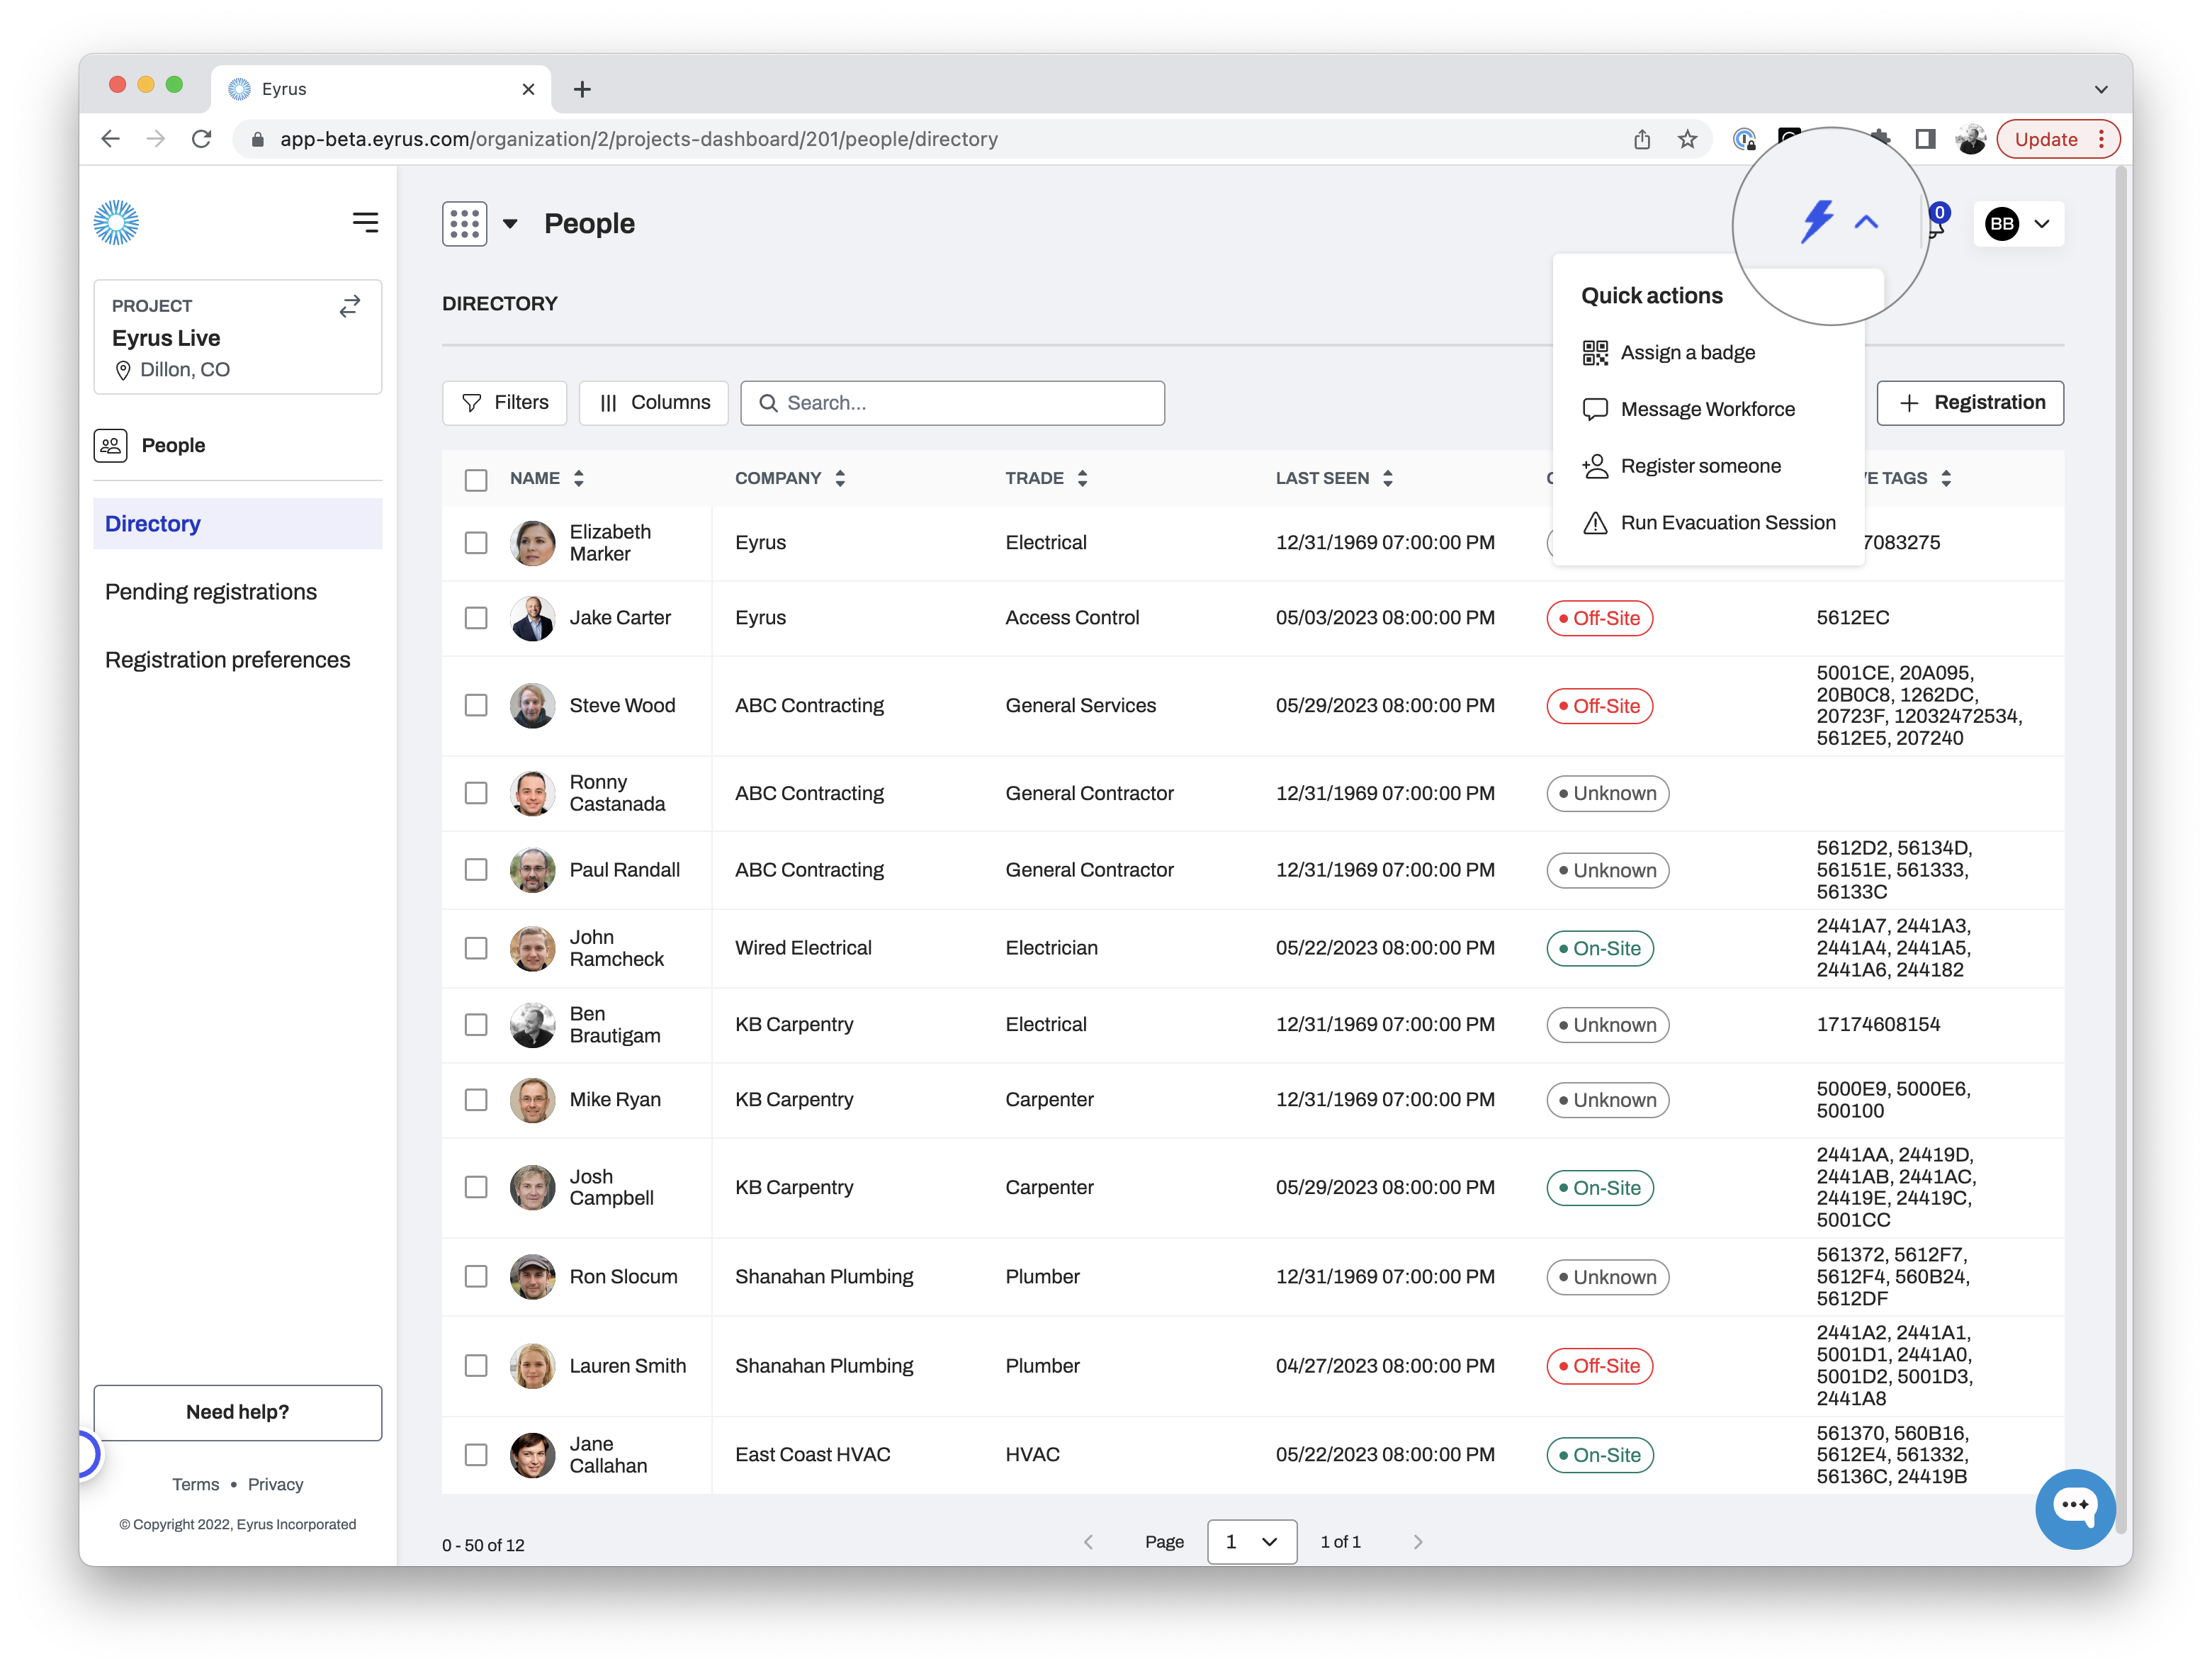Open the Privacy link
The height and width of the screenshot is (1671, 2212).
click(275, 1484)
